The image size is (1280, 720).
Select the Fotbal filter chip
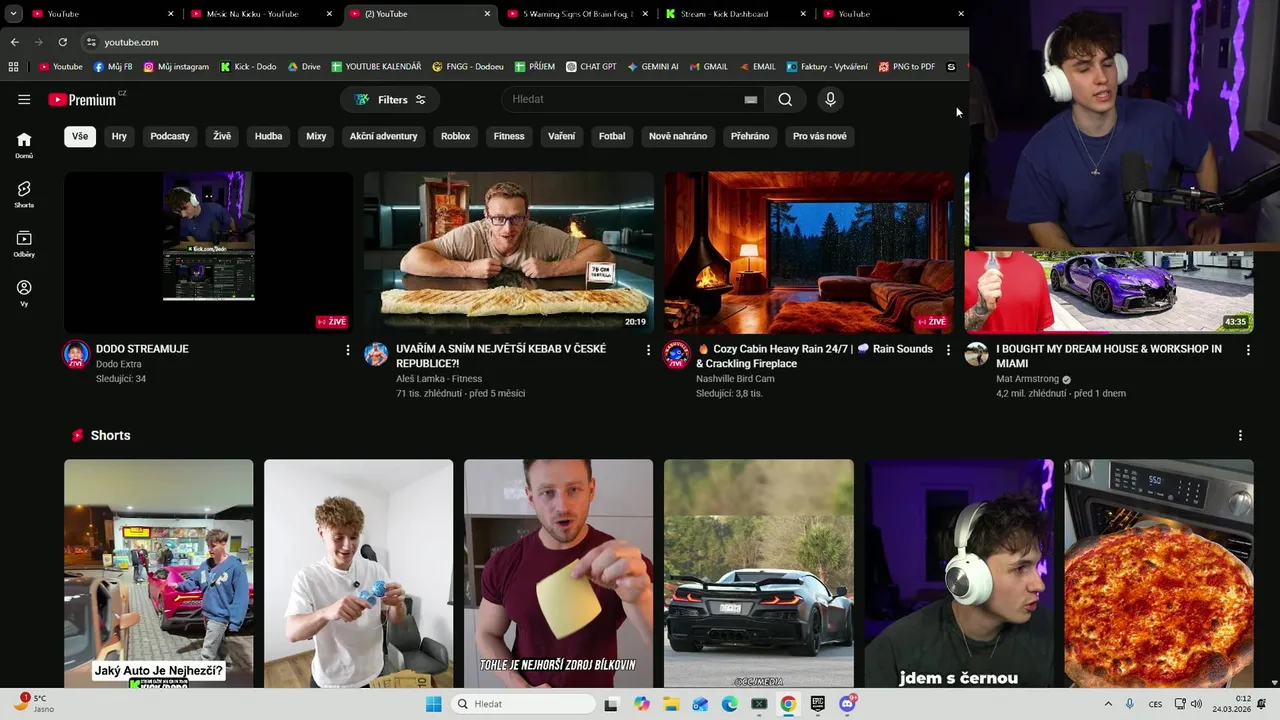click(612, 136)
